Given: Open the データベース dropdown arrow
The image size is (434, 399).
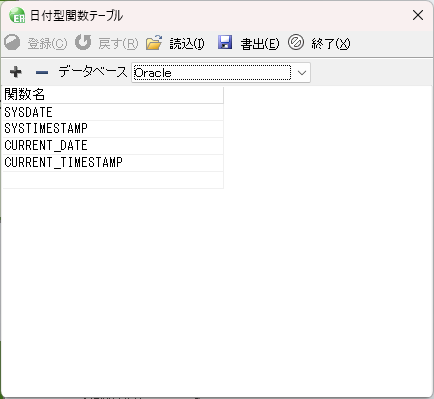Looking at the screenshot, I should [x=302, y=73].
